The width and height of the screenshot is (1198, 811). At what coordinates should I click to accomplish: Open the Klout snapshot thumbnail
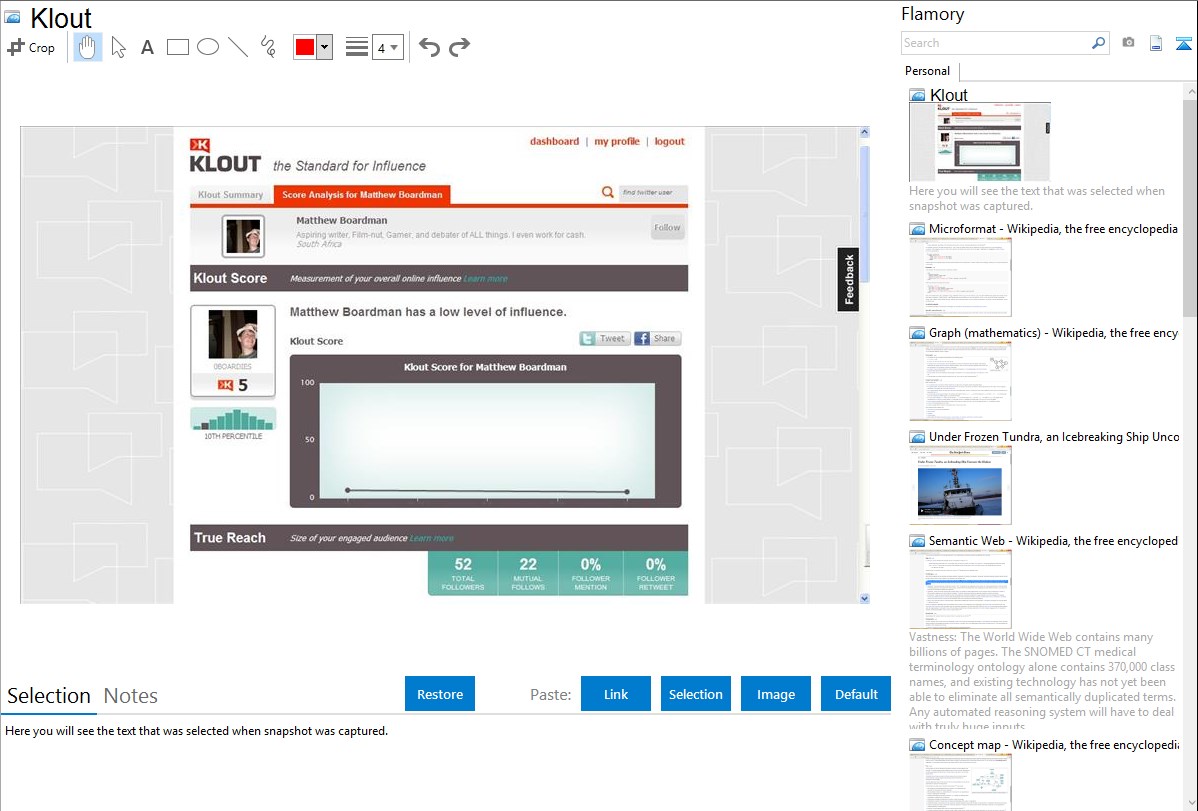click(979, 142)
